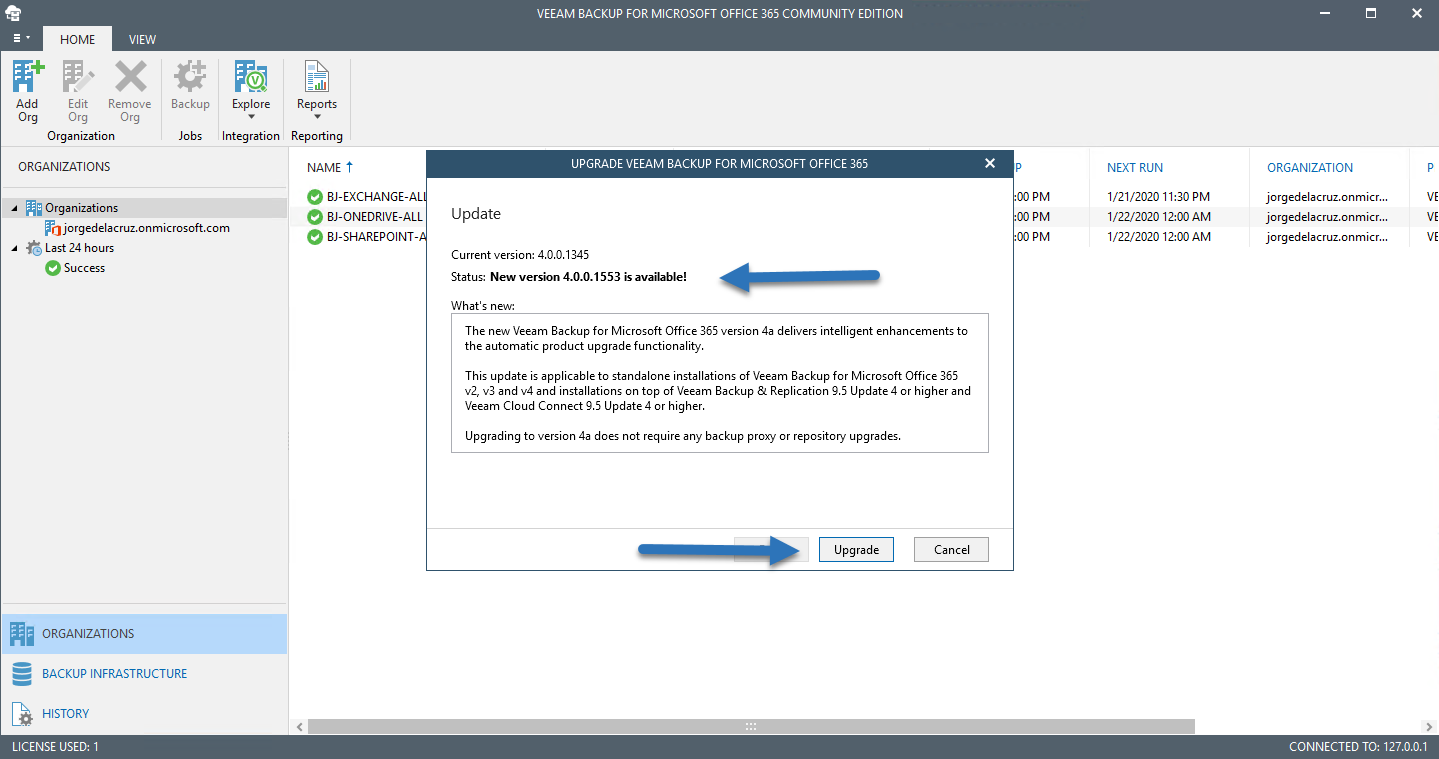Click the New version 4.0.0.1553 status text
1439x759 pixels.
(x=588, y=276)
